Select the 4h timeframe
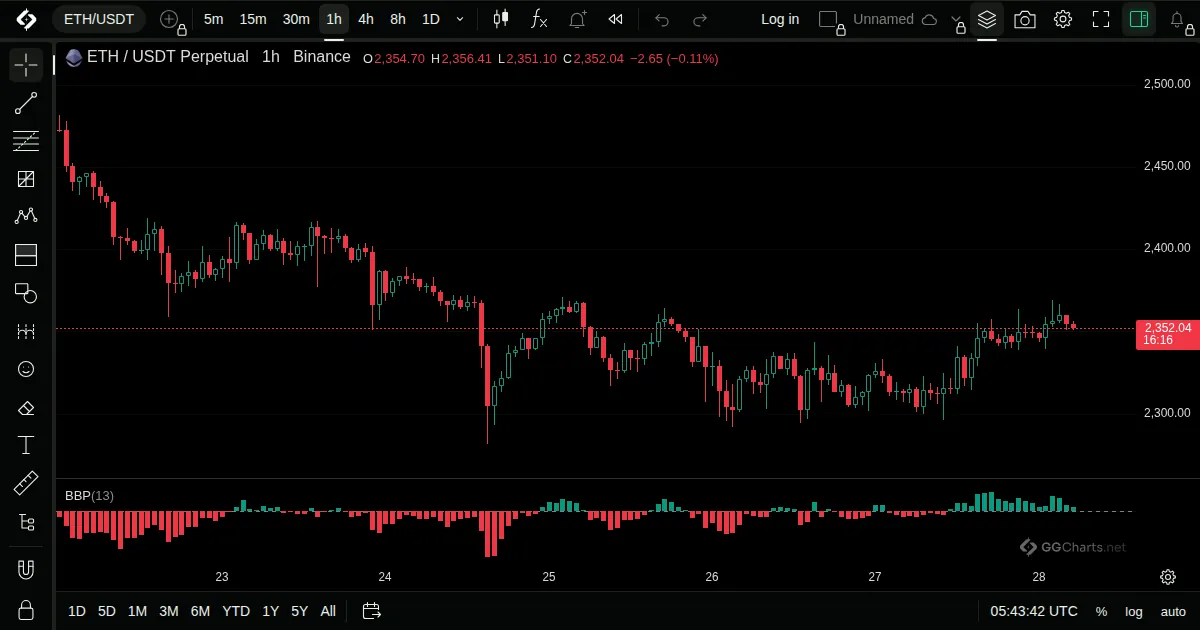This screenshot has height=630, width=1200. pos(366,19)
